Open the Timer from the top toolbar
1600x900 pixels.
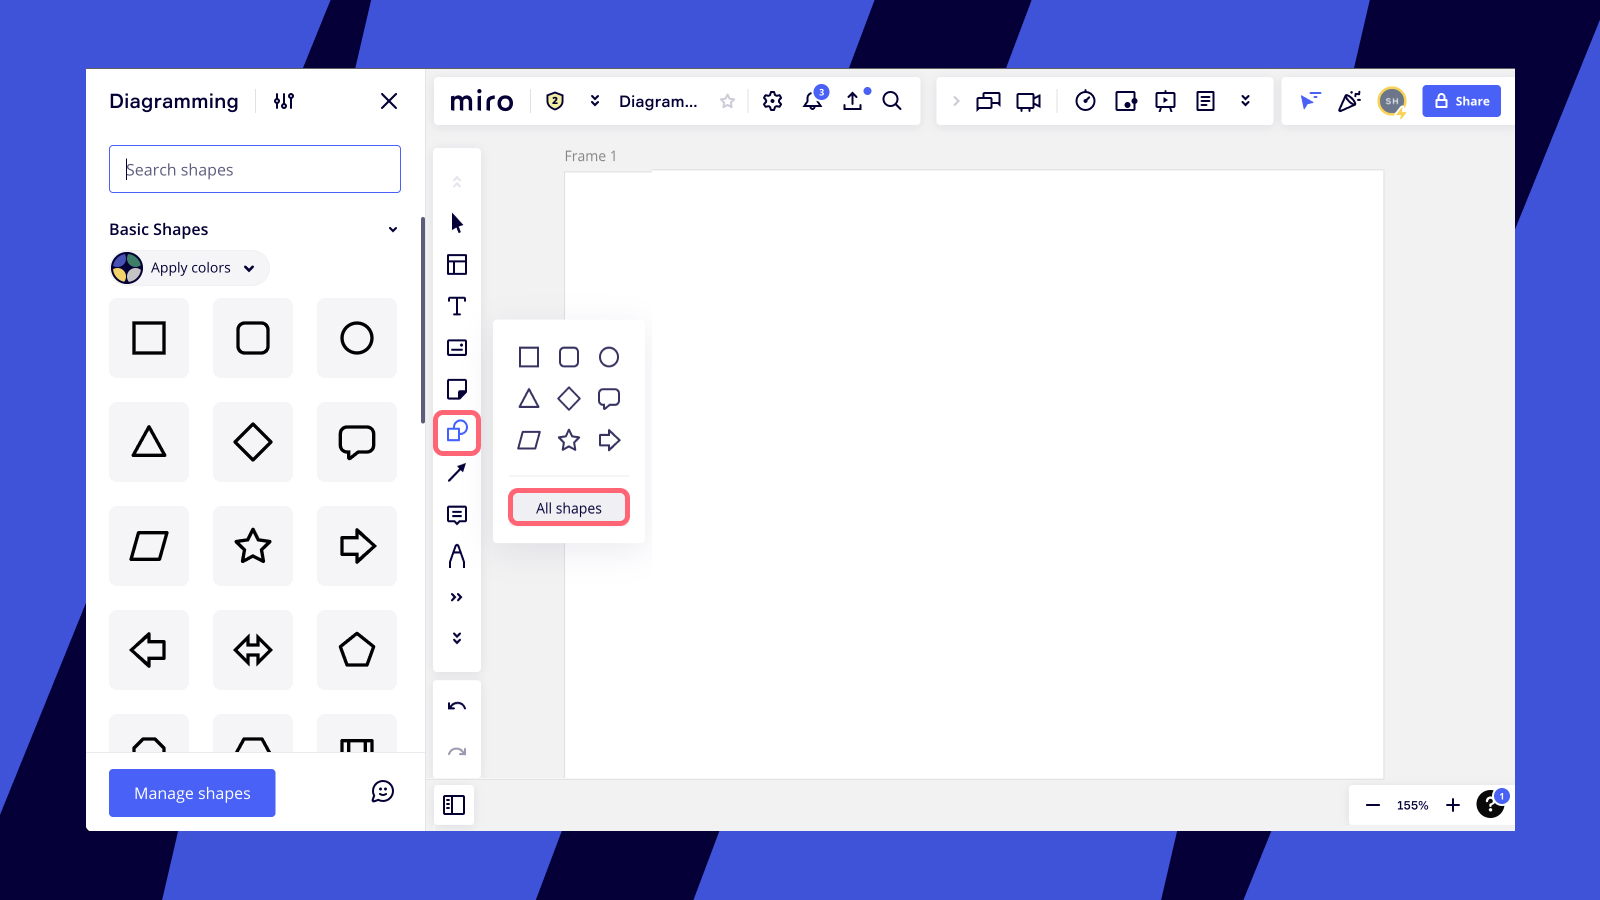(x=1085, y=100)
